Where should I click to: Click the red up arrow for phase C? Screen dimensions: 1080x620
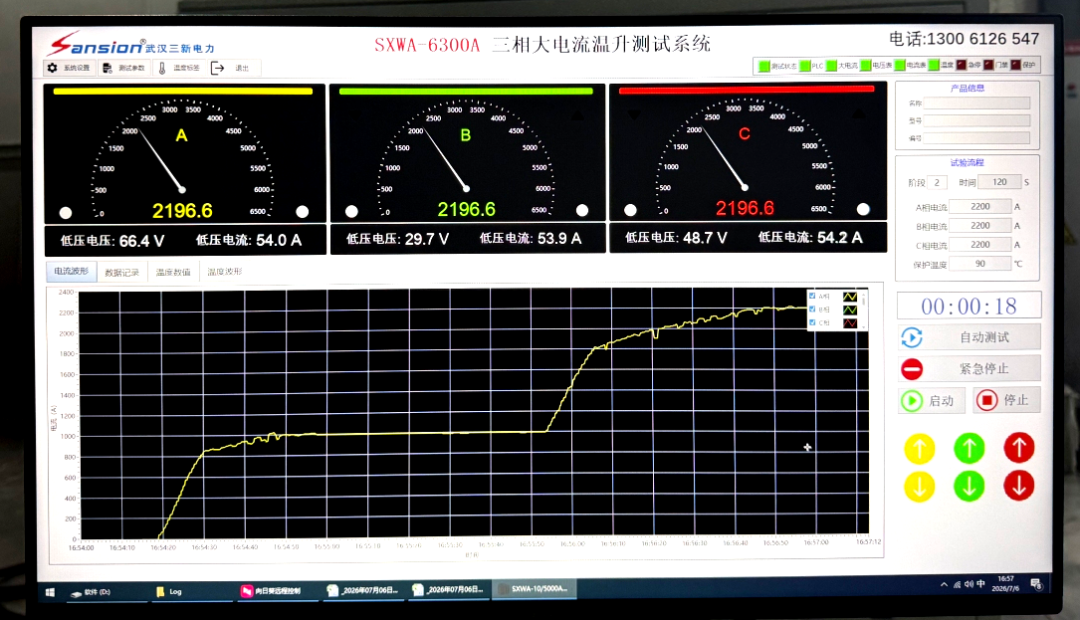[x=1019, y=447]
